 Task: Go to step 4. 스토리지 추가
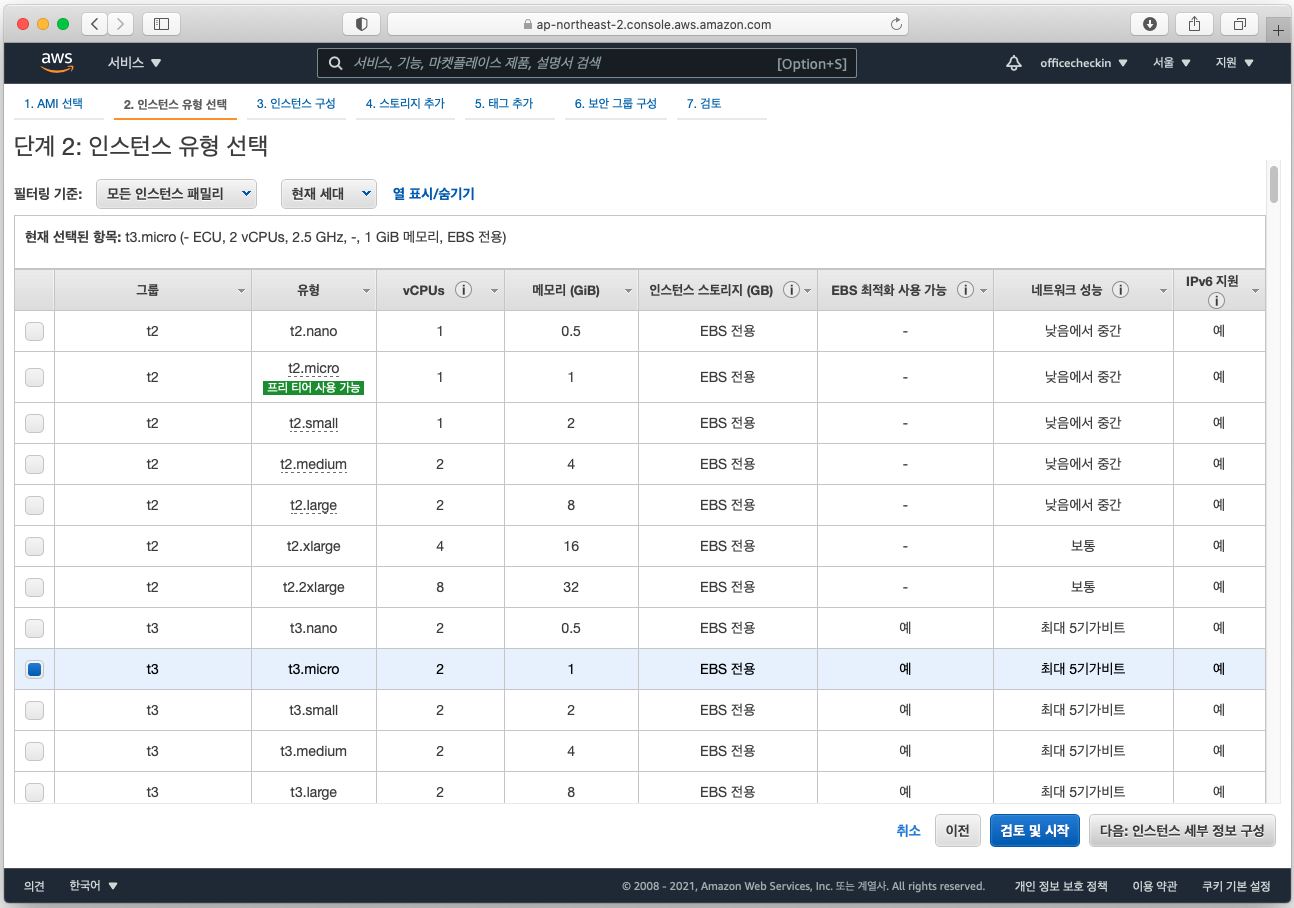[x=405, y=104]
